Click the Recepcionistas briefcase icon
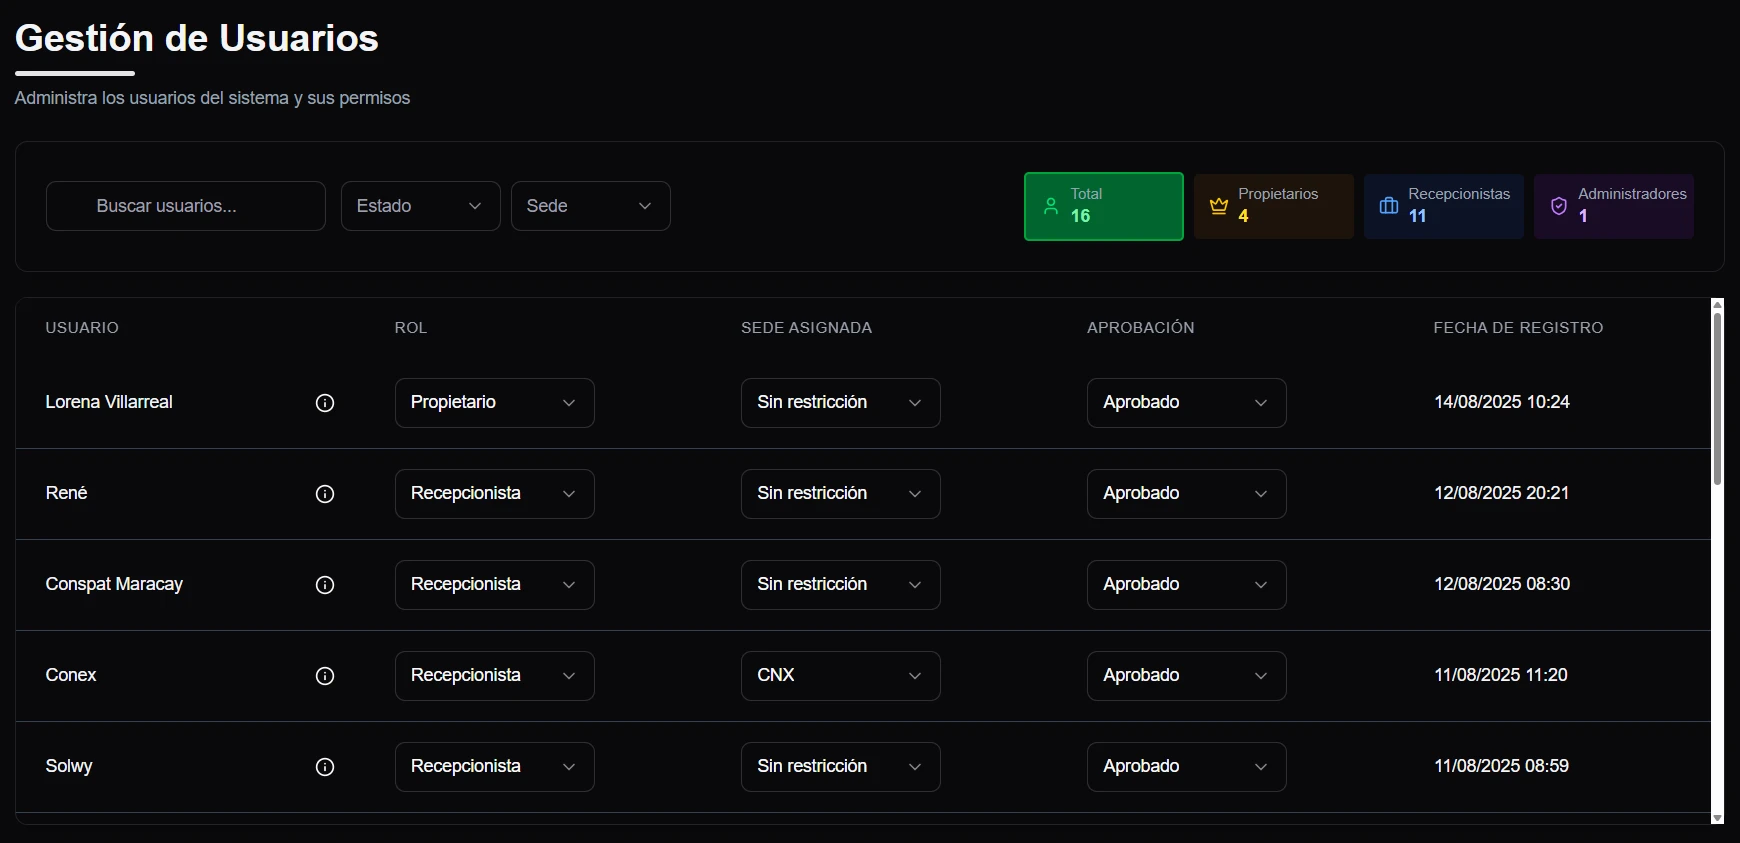 pyautogui.click(x=1389, y=206)
